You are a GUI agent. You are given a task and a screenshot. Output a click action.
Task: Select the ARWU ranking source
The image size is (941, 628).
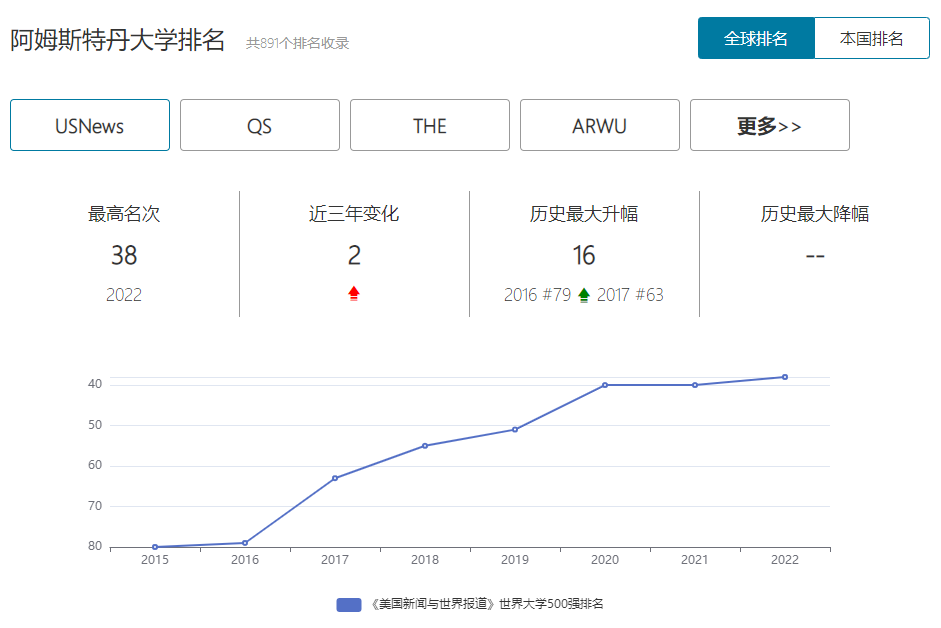pyautogui.click(x=599, y=125)
